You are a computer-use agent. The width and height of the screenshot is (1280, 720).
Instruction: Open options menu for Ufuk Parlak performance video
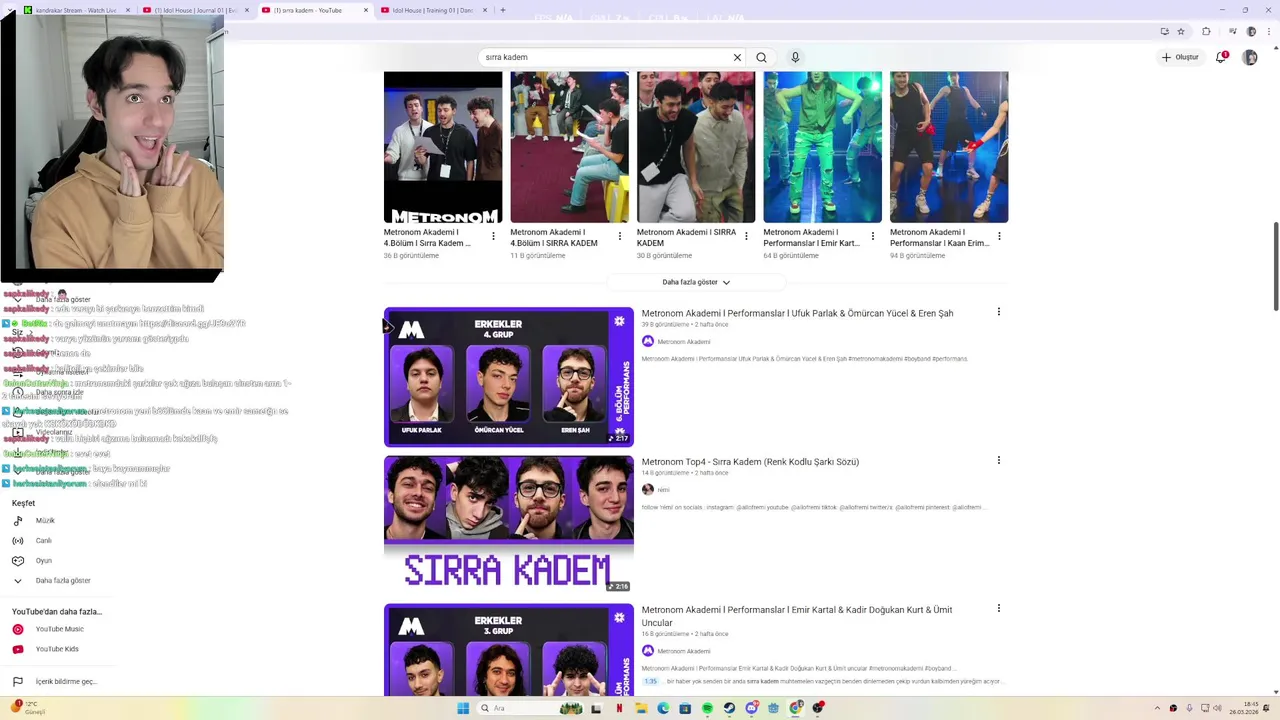point(998,312)
